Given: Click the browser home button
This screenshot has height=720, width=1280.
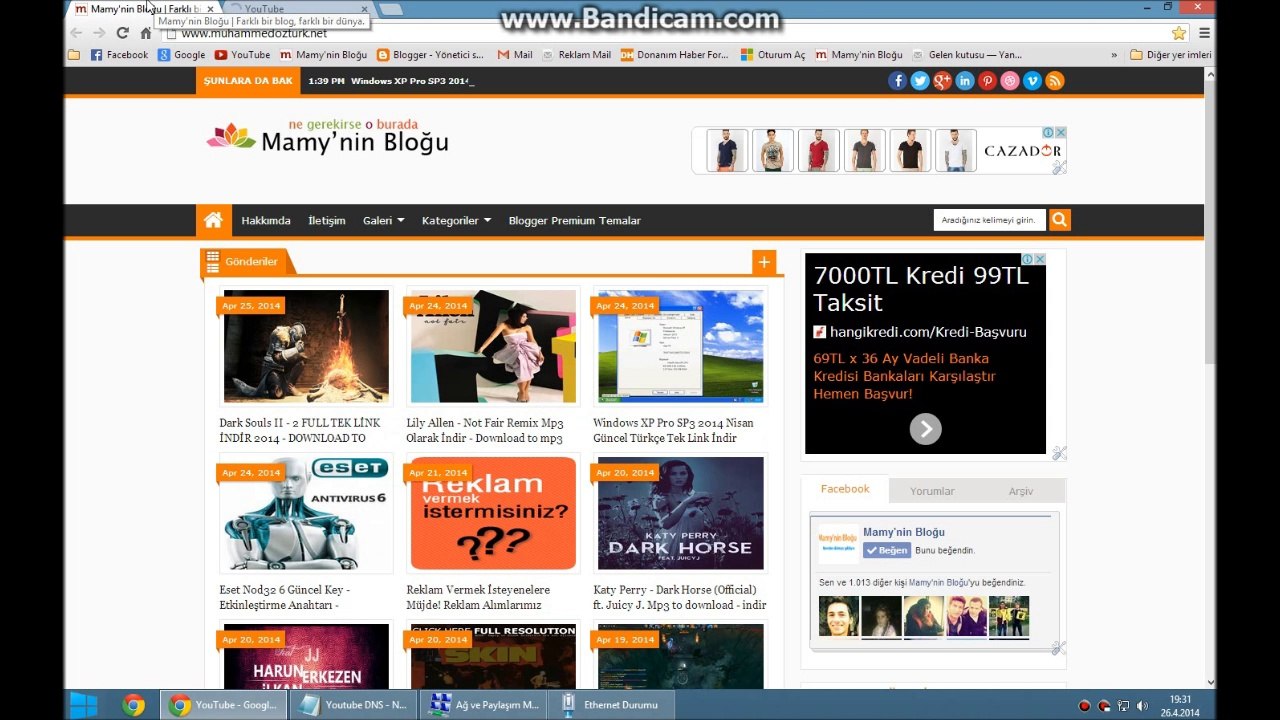Looking at the screenshot, I should [x=146, y=33].
